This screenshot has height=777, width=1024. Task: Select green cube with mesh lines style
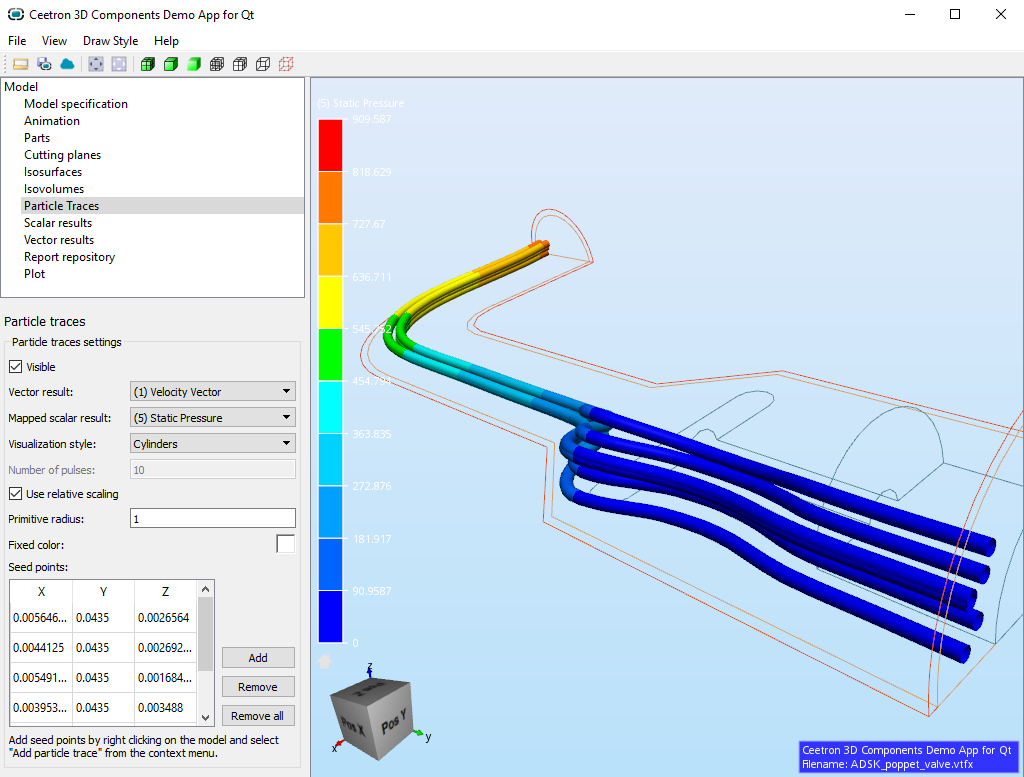coord(147,64)
